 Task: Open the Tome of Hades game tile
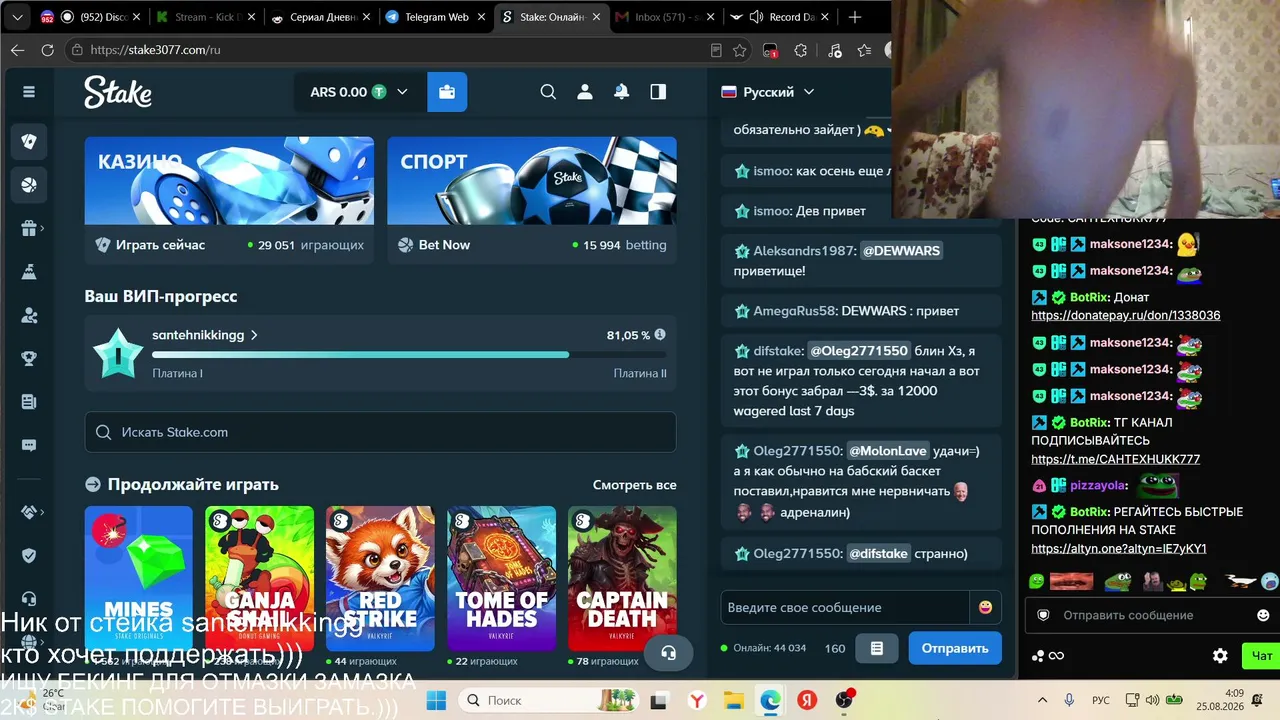(x=501, y=578)
